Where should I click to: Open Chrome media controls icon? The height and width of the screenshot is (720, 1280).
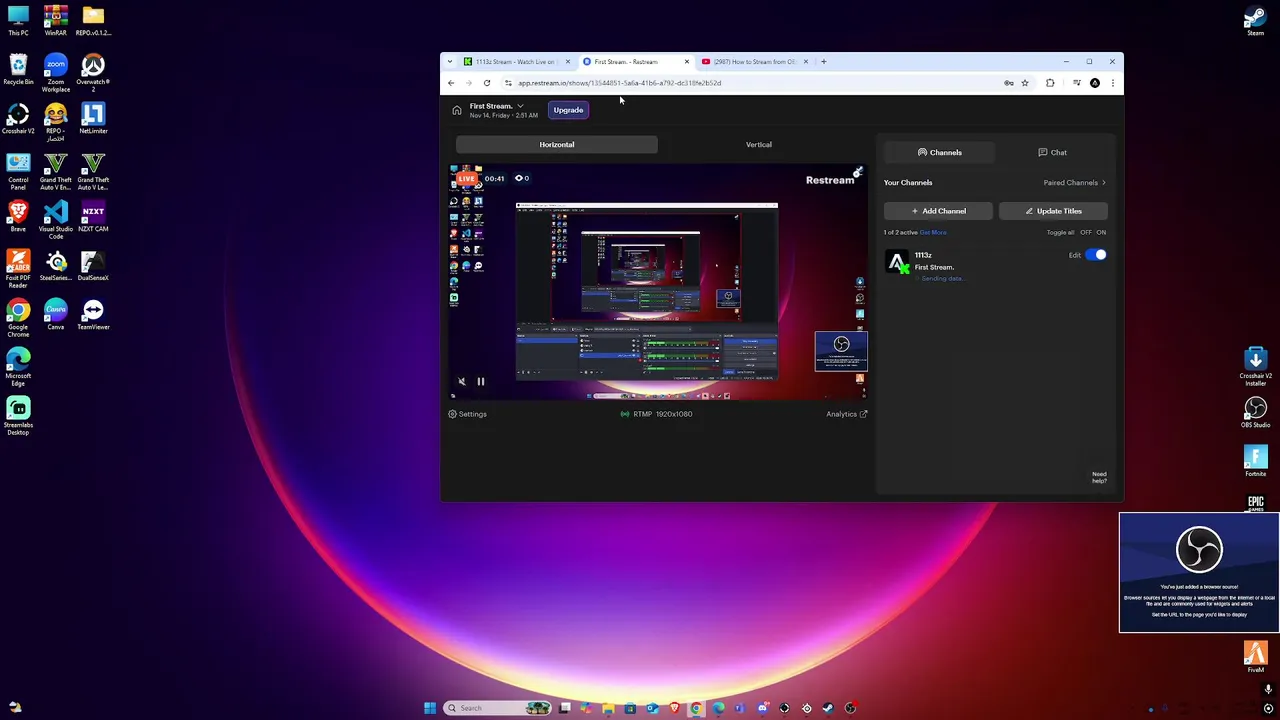click(1076, 83)
